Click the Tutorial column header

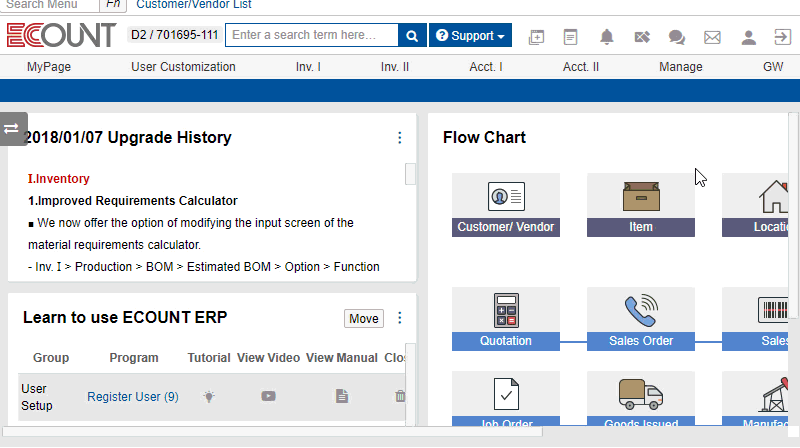click(x=209, y=358)
